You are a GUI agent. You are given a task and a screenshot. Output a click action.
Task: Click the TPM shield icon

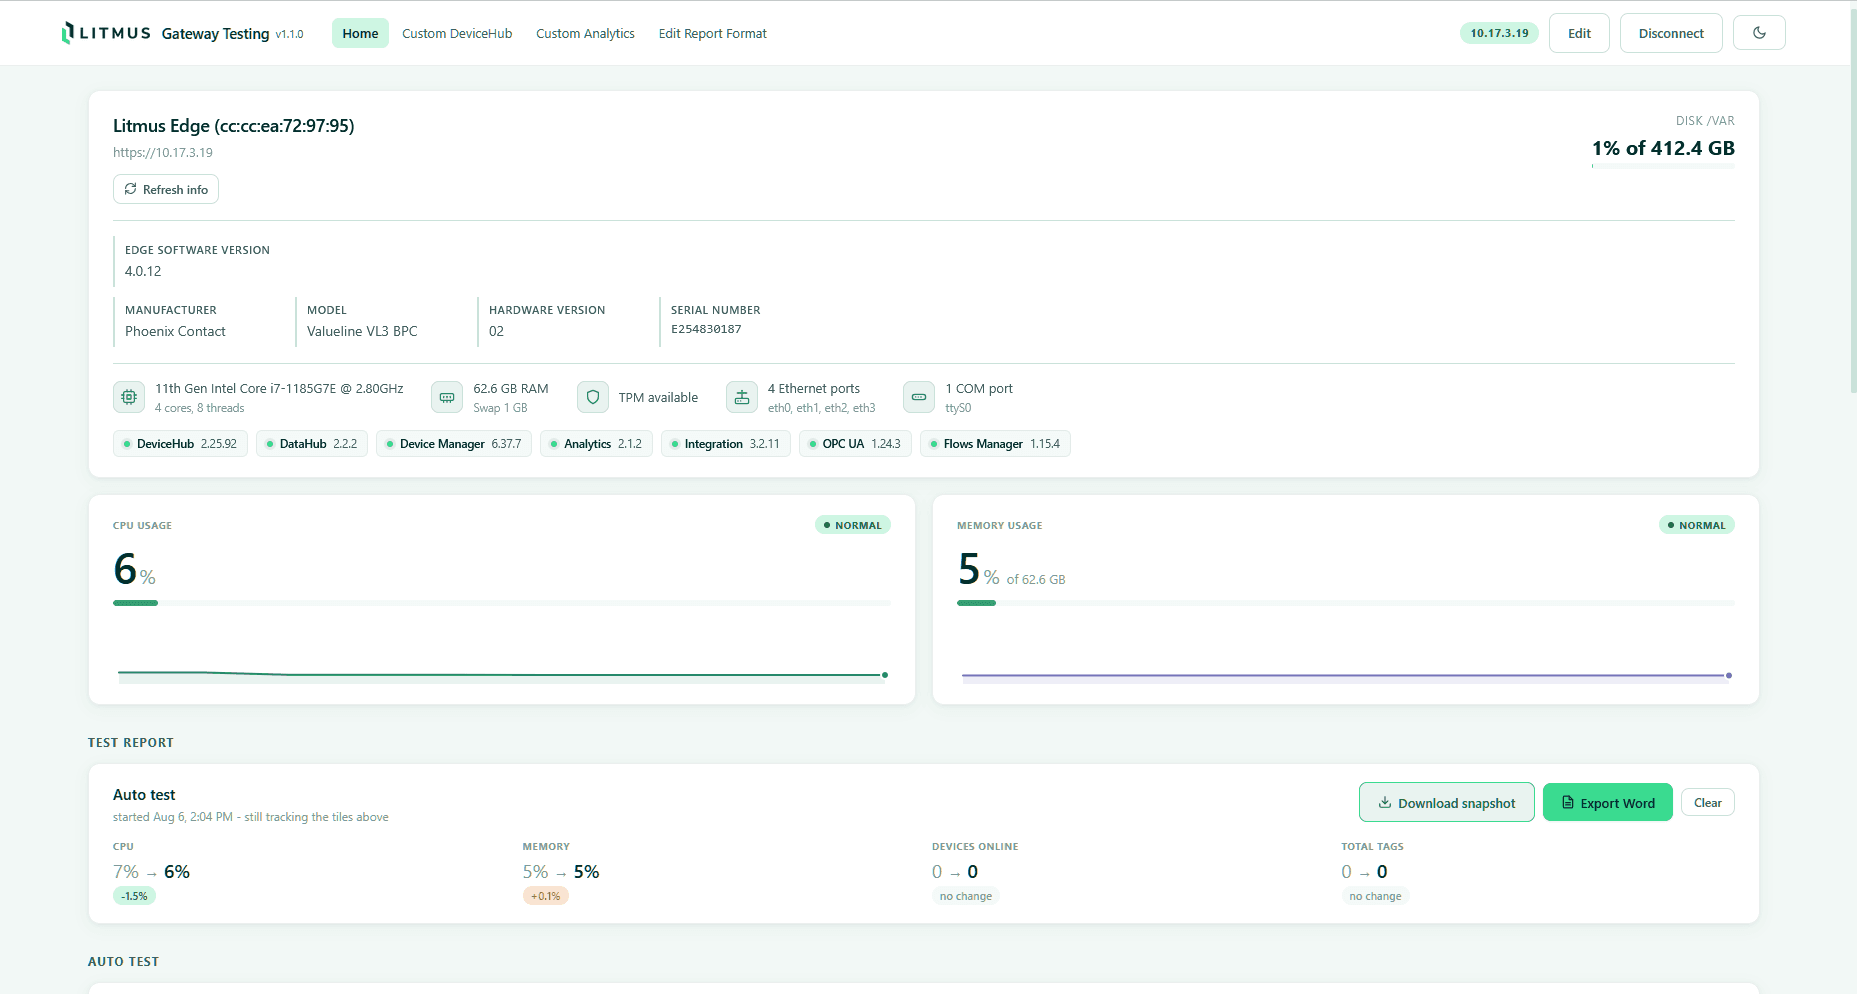click(593, 397)
